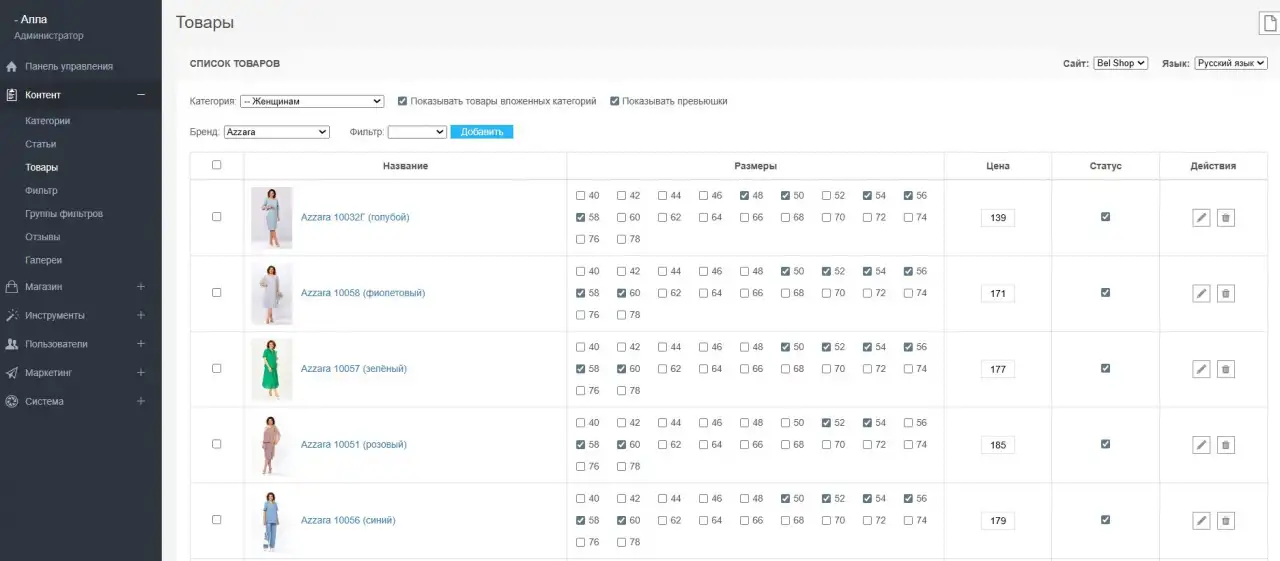Click the blue Добавить button

pyautogui.click(x=482, y=132)
